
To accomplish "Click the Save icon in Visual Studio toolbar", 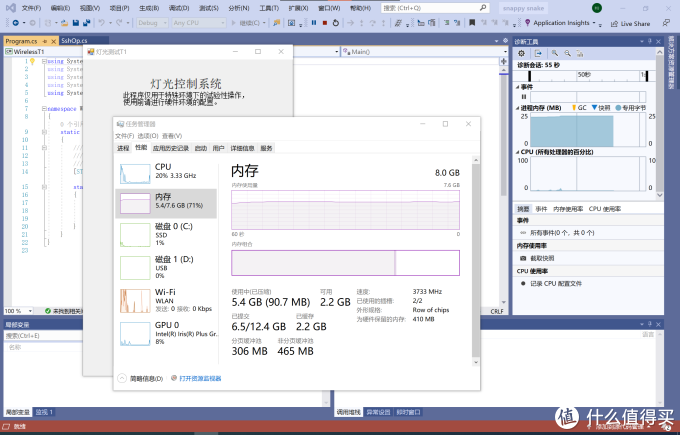I will tap(75, 23).
